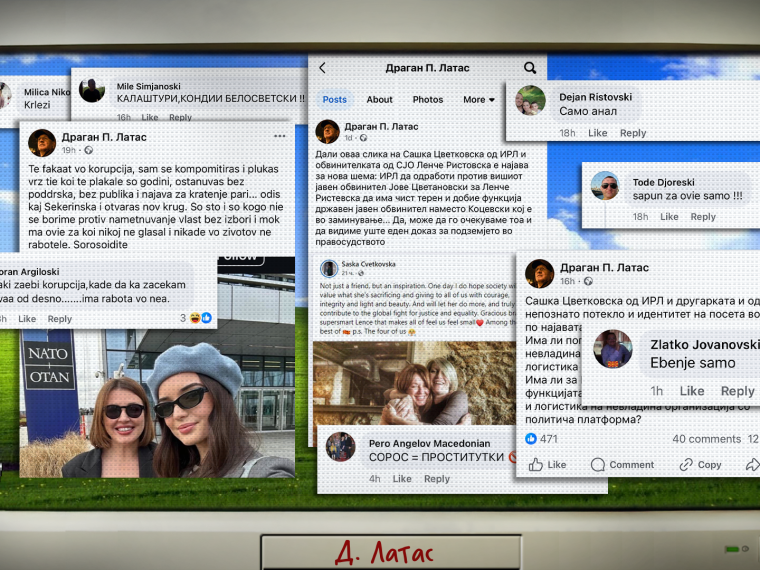Click the author avatar on the 16h post
Screen dimensions: 760x570
(x=539, y=273)
